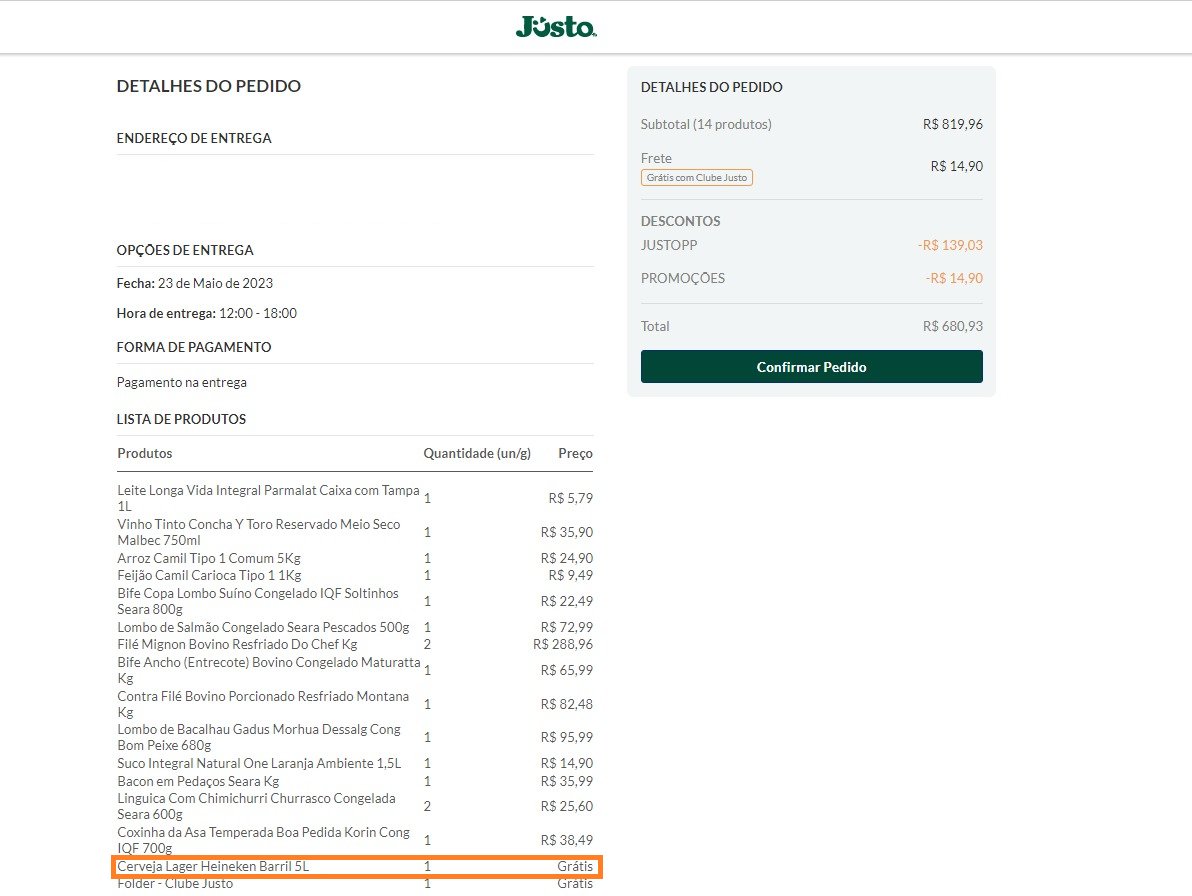Select the Suco Integral Natural One Laranja item
1192x896 pixels.
click(259, 763)
